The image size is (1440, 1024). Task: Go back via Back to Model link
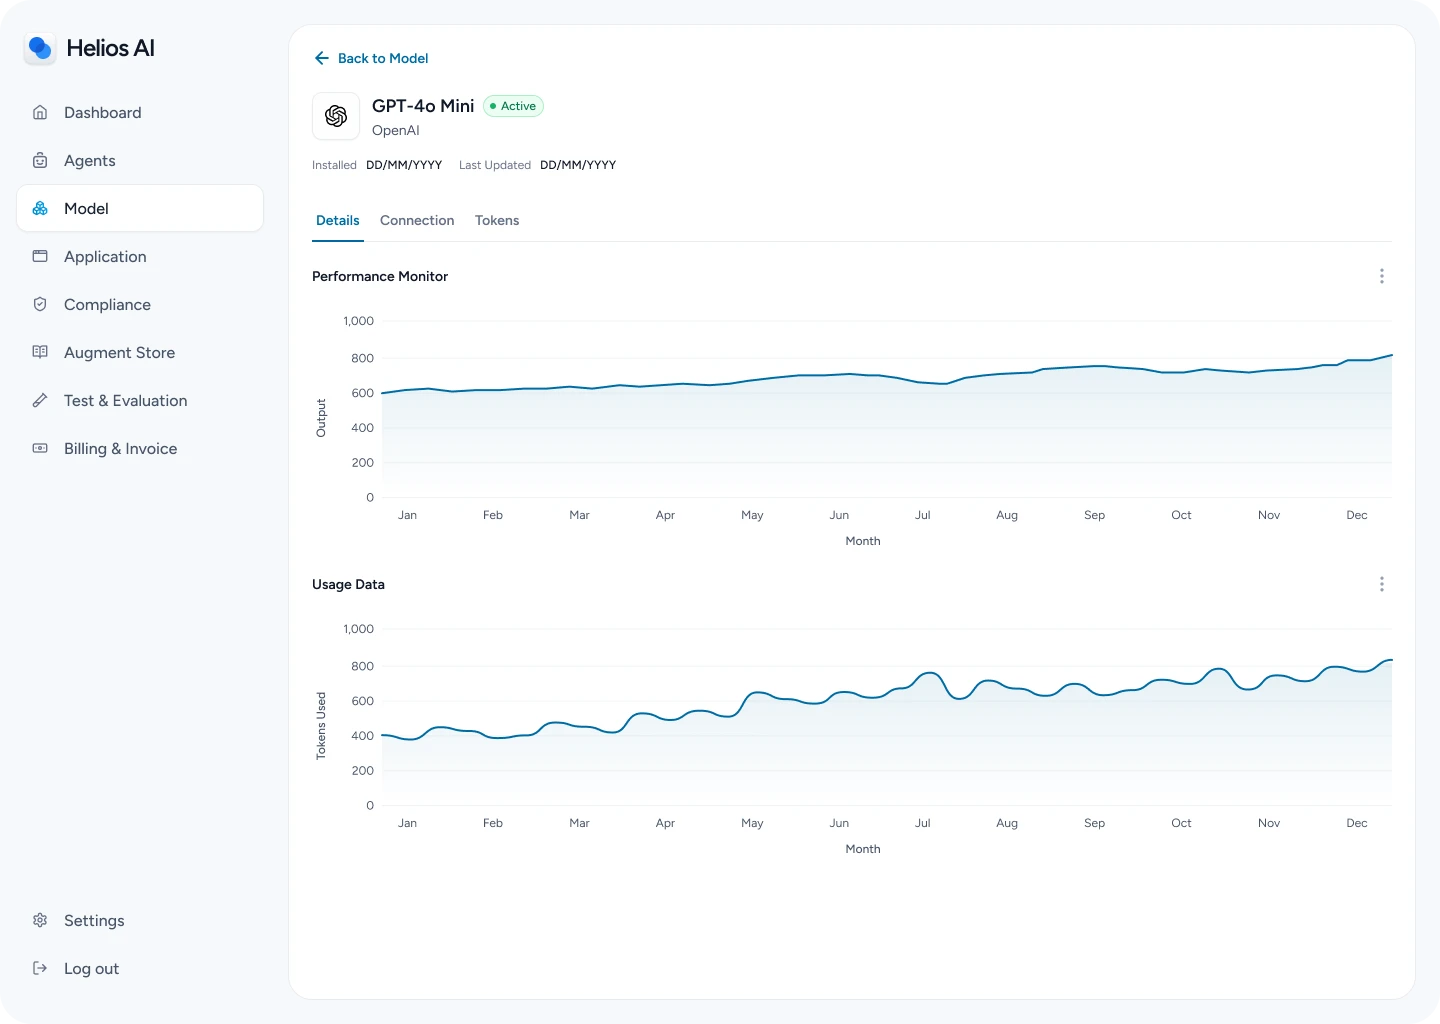(371, 58)
